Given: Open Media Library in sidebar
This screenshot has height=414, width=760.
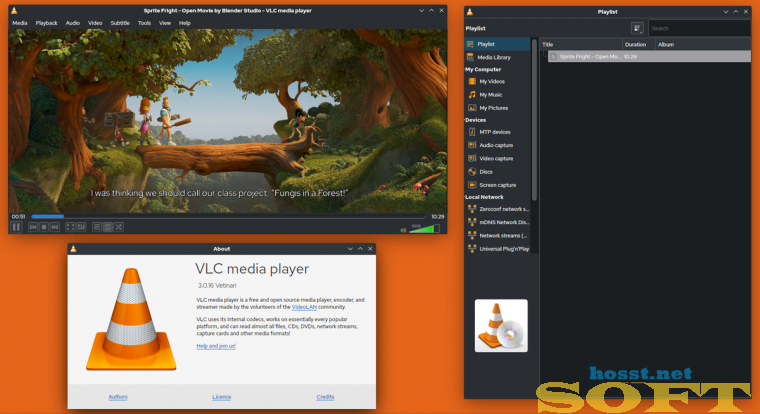Looking at the screenshot, I should click(497, 57).
